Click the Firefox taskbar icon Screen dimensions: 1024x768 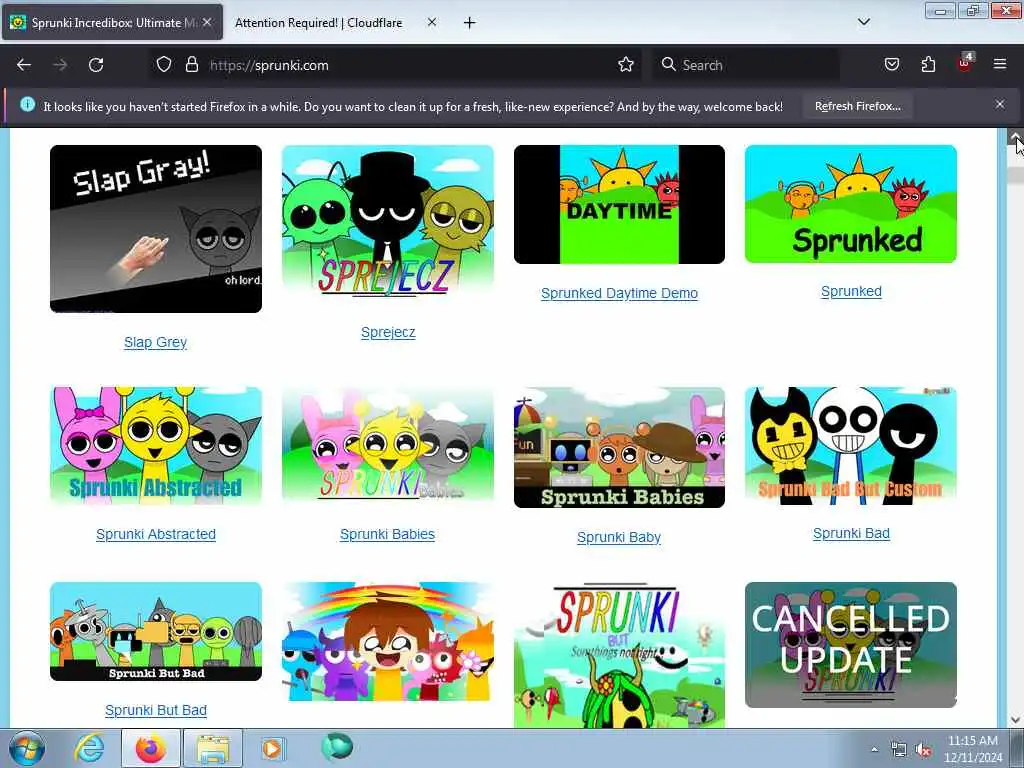point(151,748)
